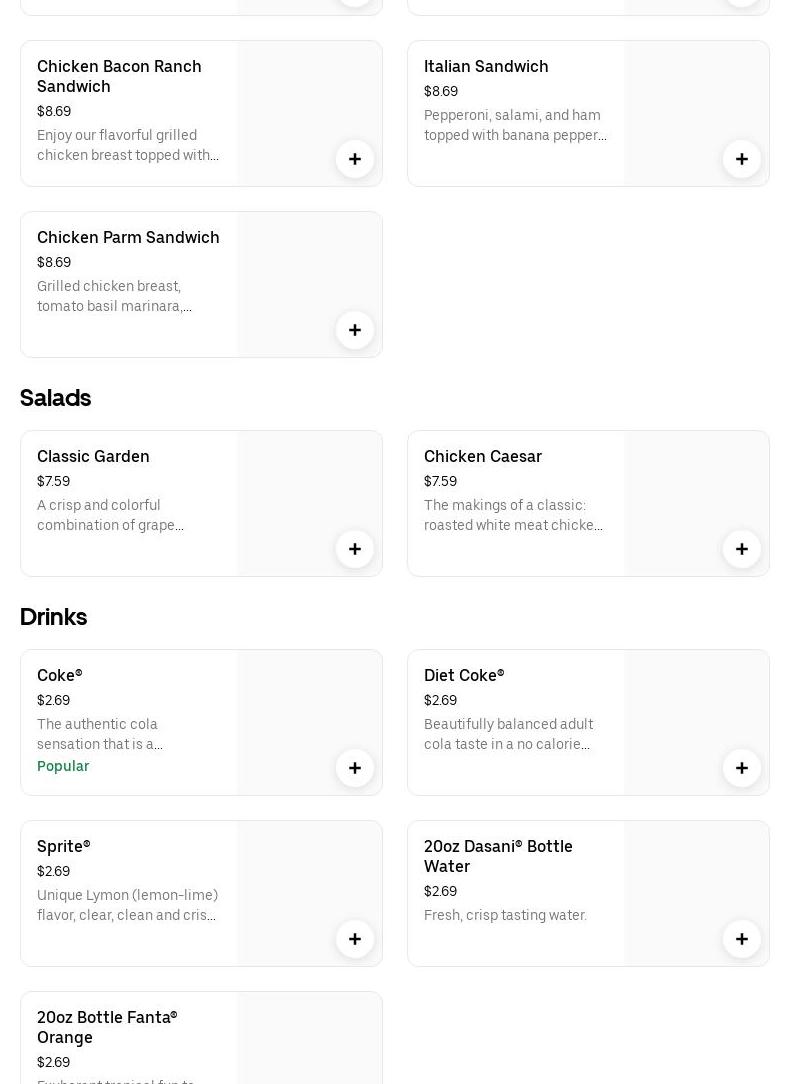This screenshot has height=1084, width=804.
Task: Open the Sprite drink title
Action: tap(64, 846)
